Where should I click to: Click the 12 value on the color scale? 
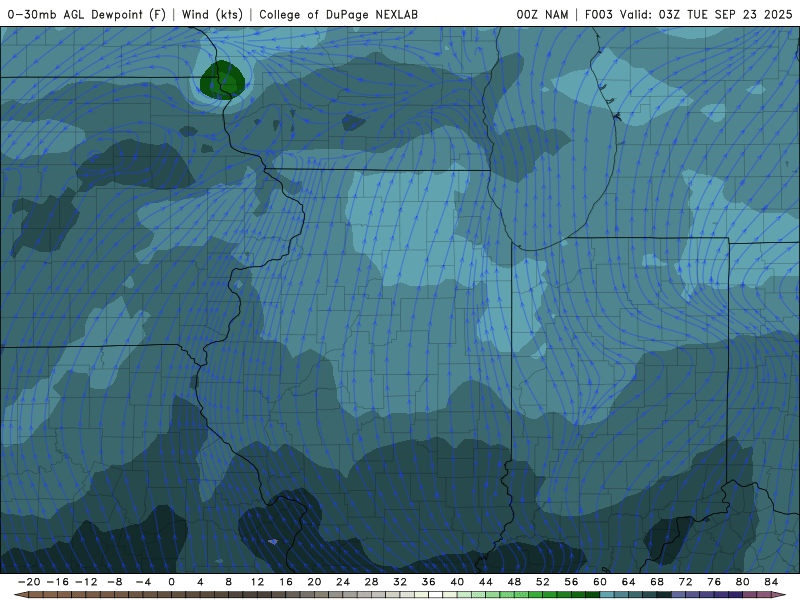click(257, 582)
